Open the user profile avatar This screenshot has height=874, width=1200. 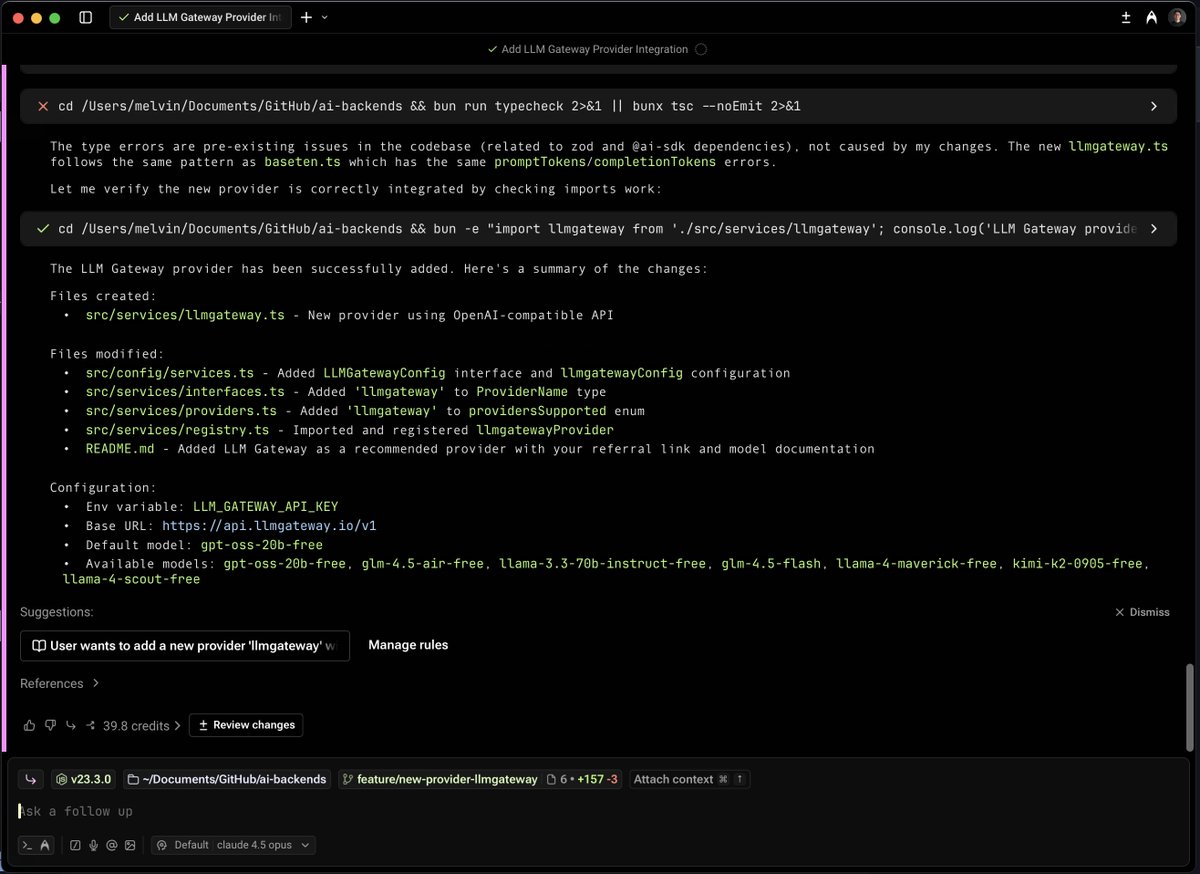pos(1177,18)
